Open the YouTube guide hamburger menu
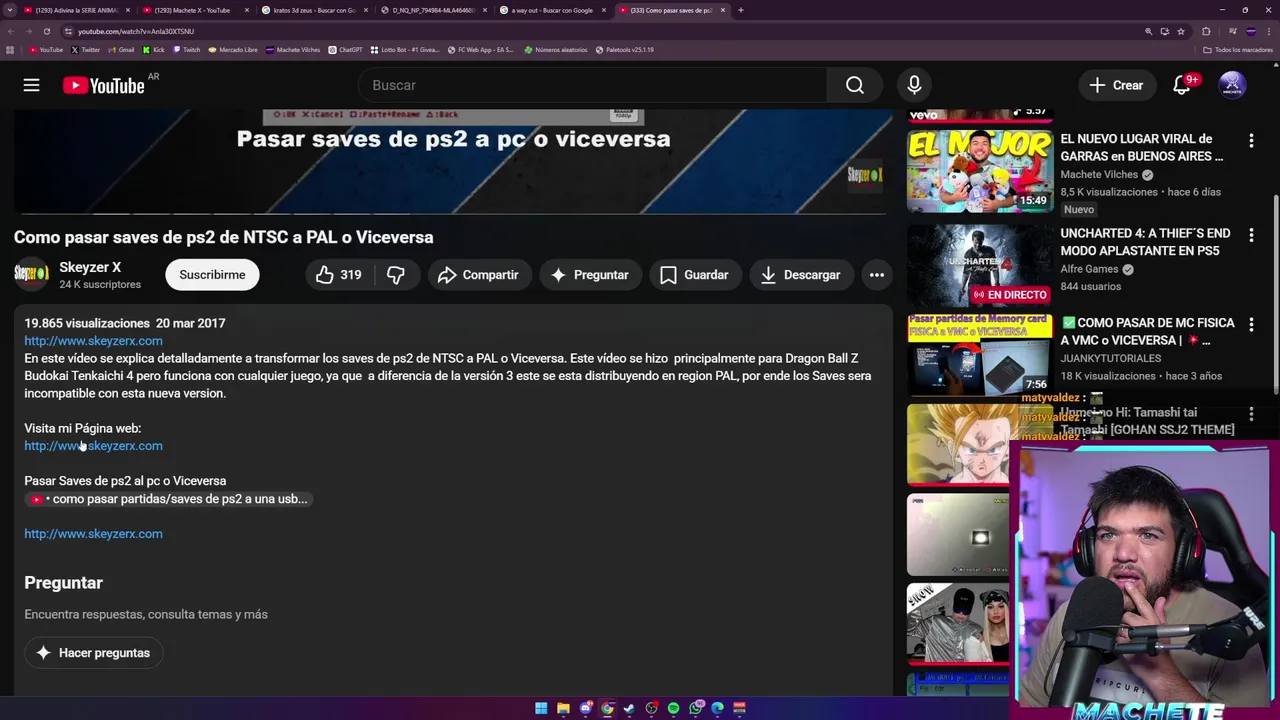 coord(31,85)
